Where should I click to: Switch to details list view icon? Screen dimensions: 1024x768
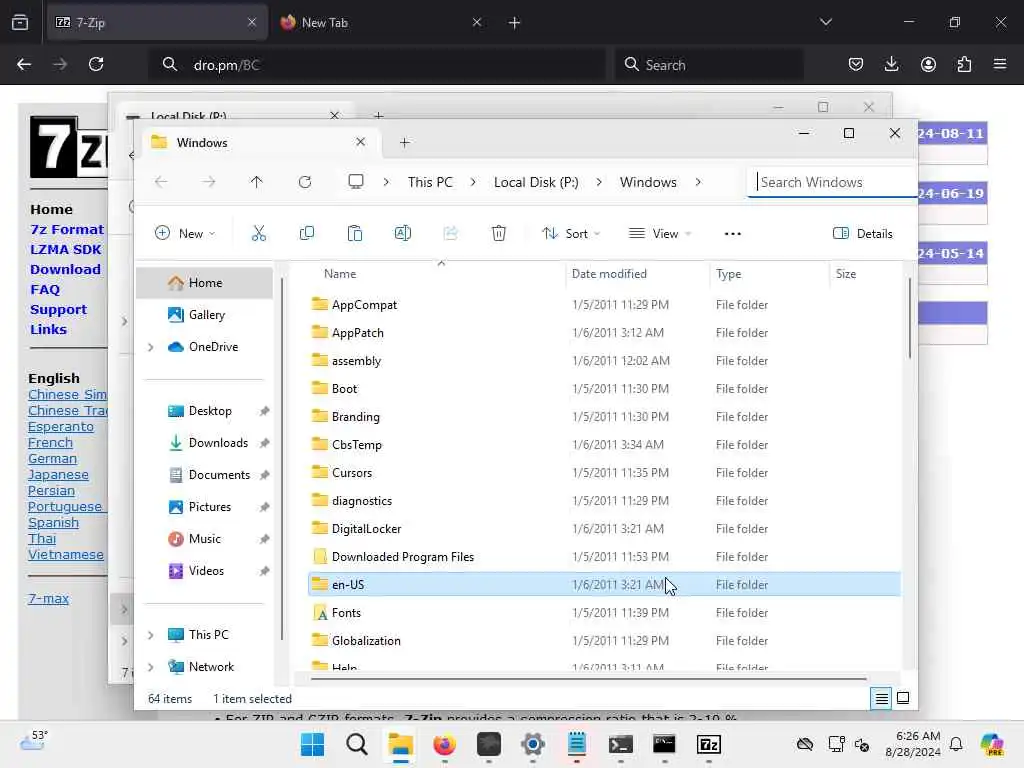pos(881,699)
